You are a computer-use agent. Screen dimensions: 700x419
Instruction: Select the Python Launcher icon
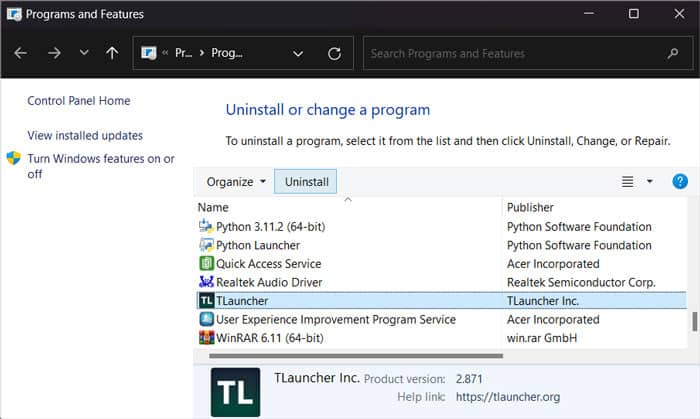206,245
